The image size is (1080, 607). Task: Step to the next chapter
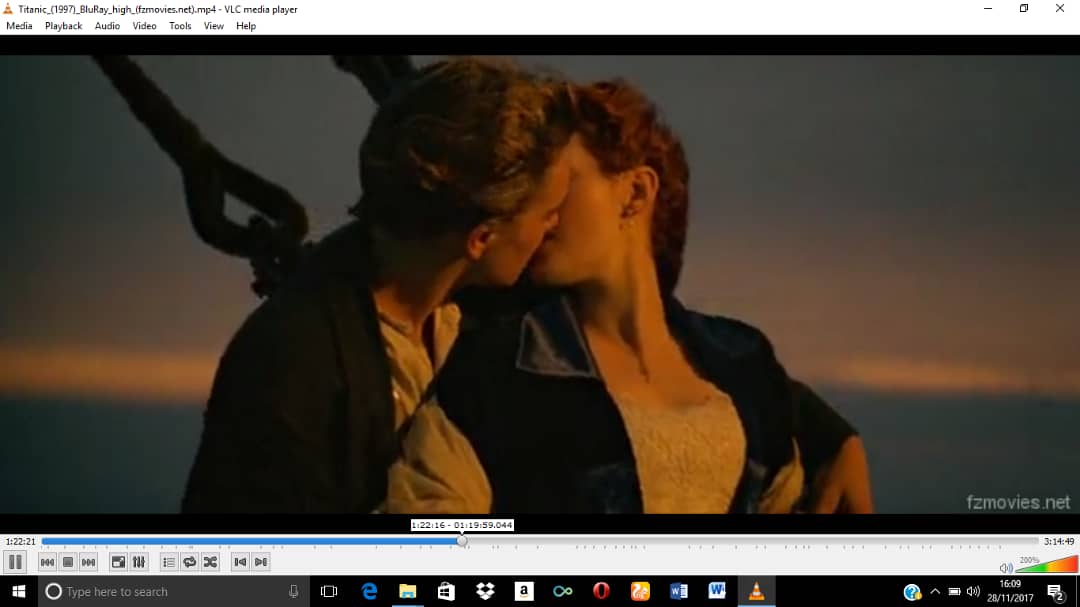(261, 562)
